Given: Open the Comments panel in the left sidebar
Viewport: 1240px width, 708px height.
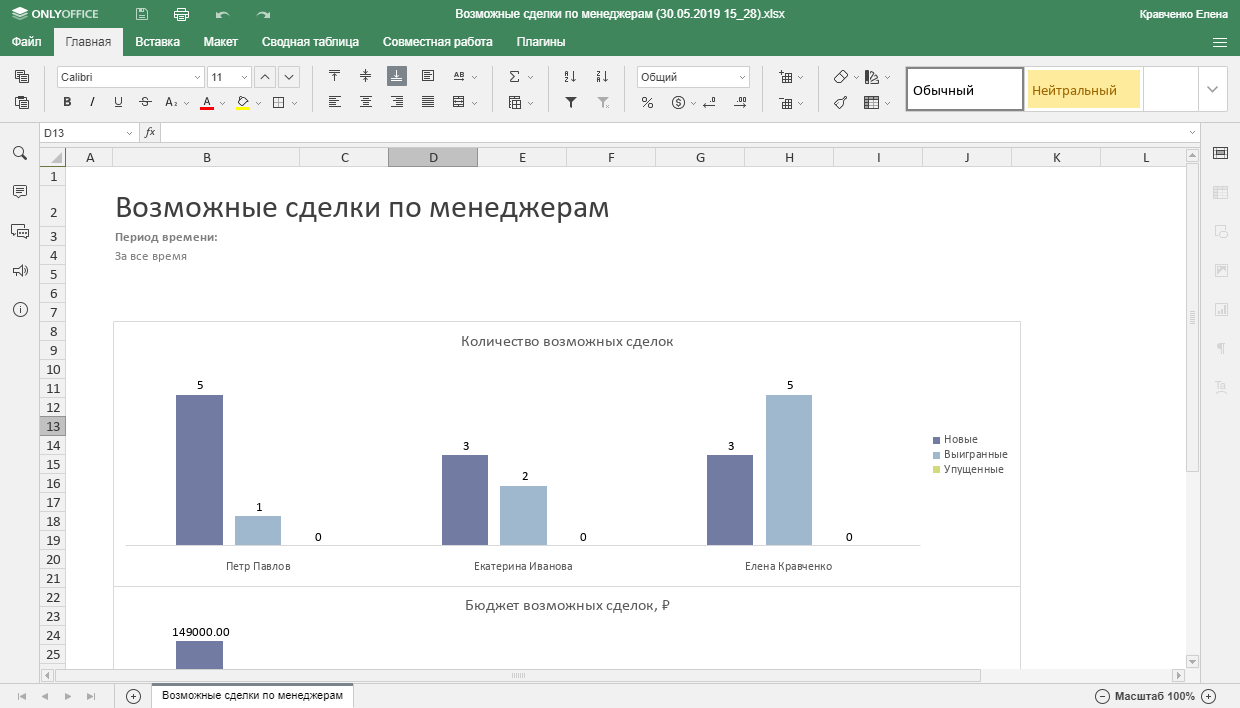Looking at the screenshot, I should point(19,191).
